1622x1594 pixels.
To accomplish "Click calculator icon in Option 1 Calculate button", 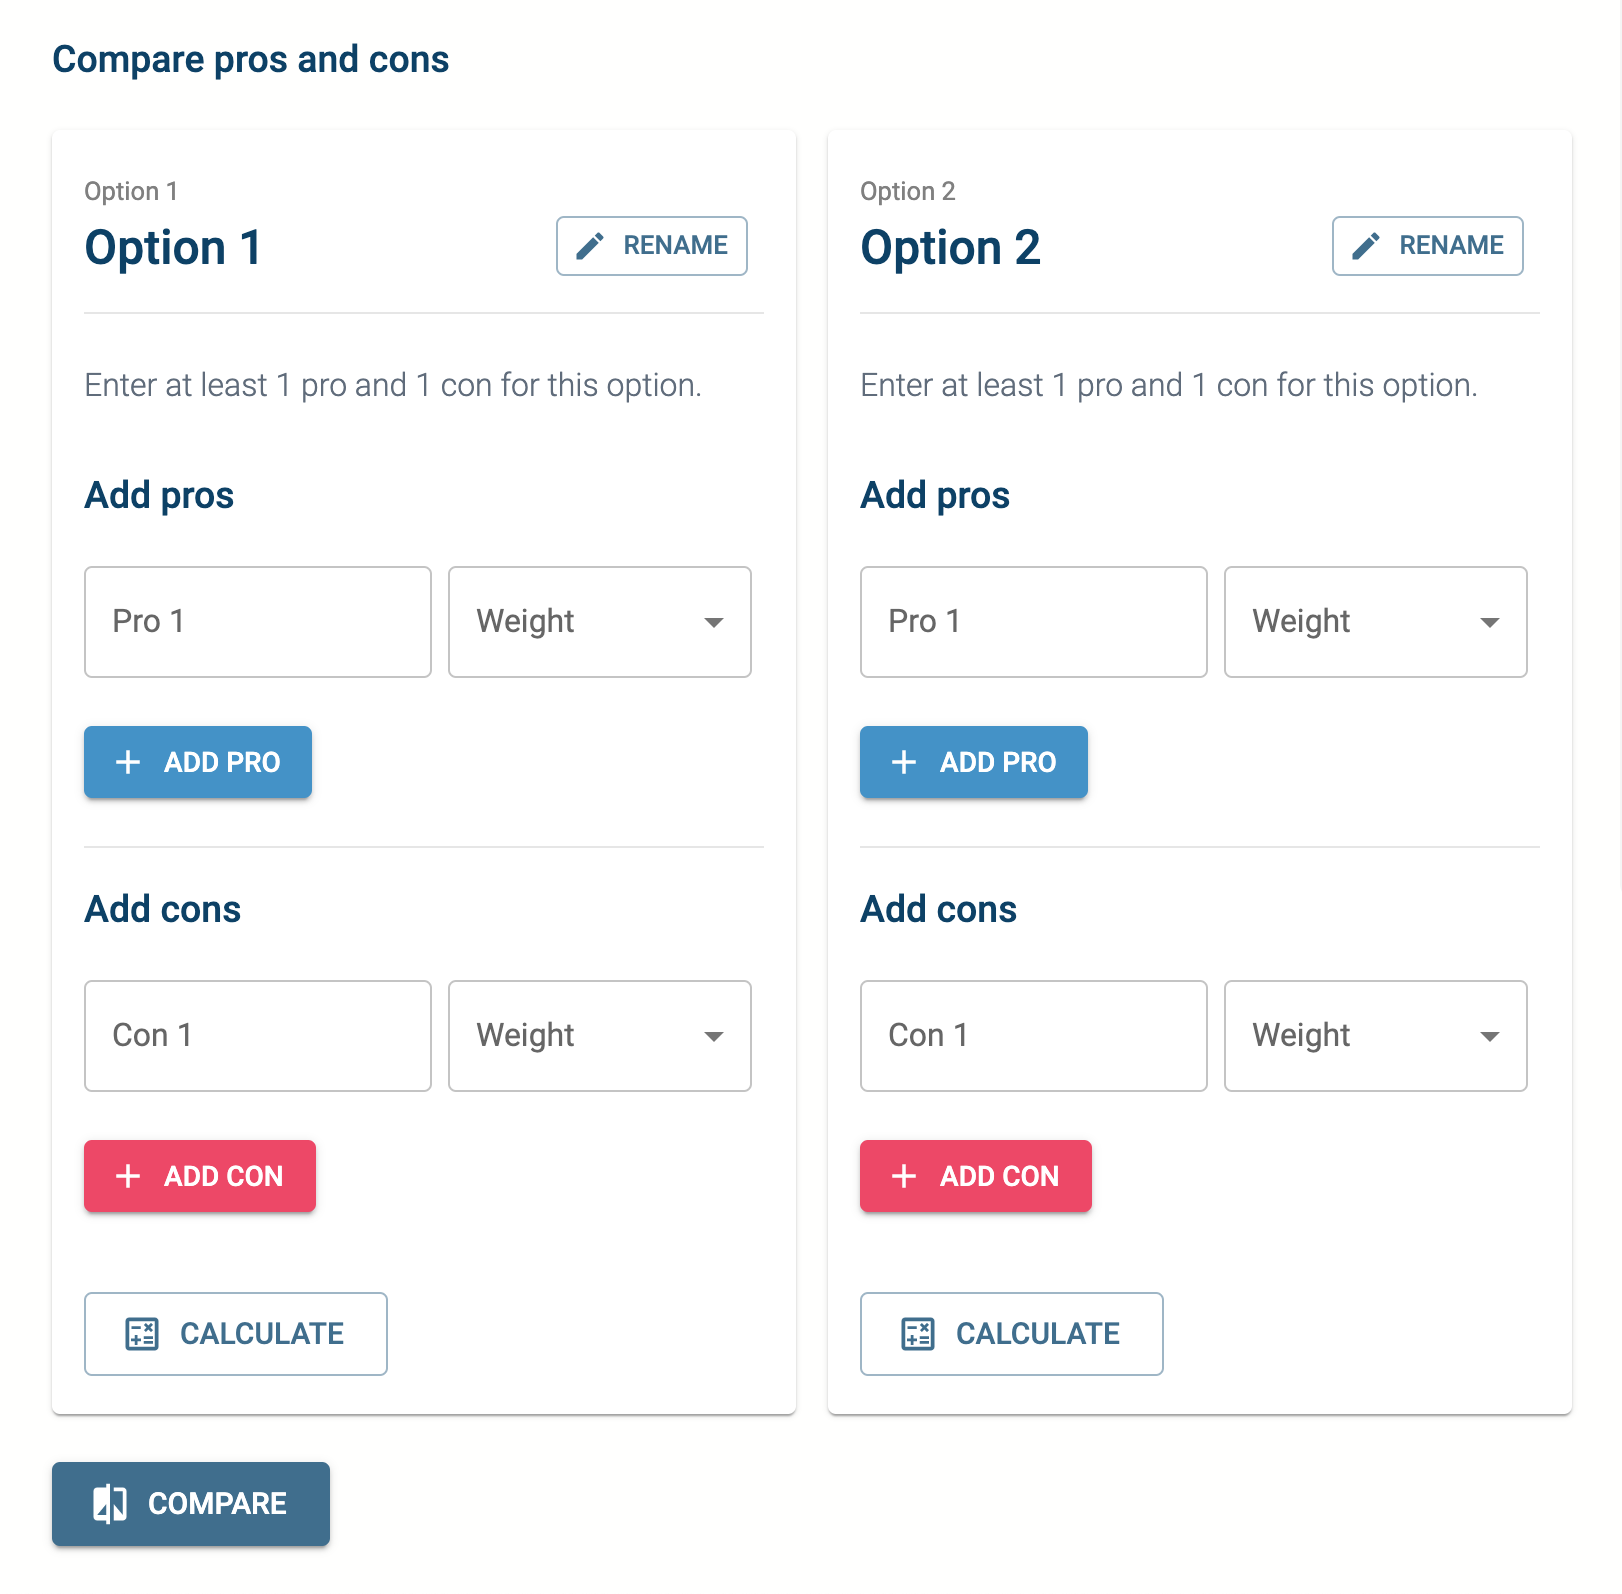I will tap(141, 1334).
